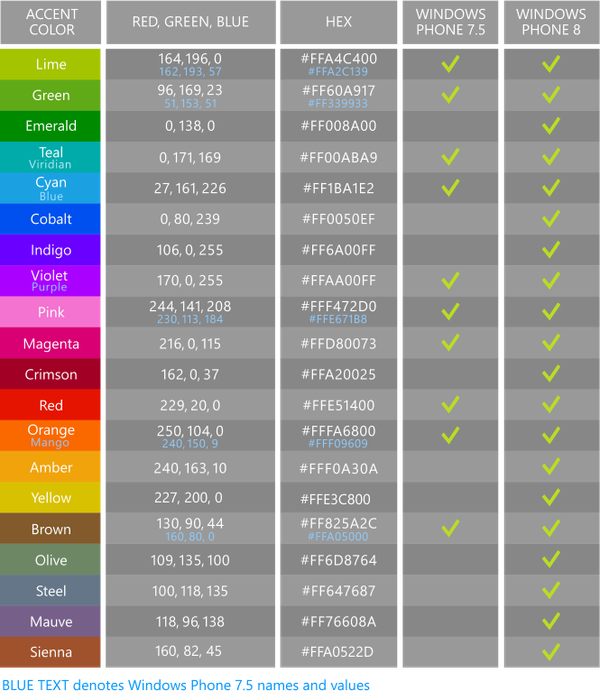
Task: Click the blue text footnote below the table
Action: pyautogui.click(x=185, y=684)
